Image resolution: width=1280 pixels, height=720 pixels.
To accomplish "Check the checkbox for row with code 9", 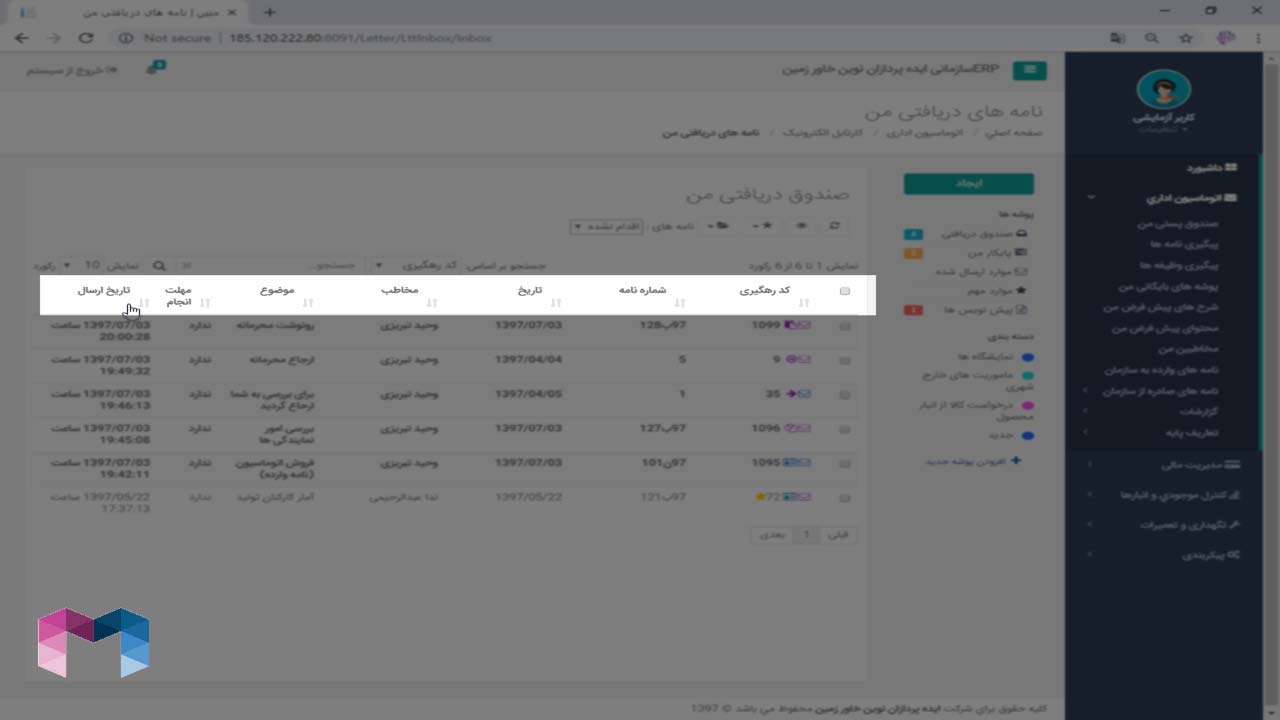I will point(845,360).
